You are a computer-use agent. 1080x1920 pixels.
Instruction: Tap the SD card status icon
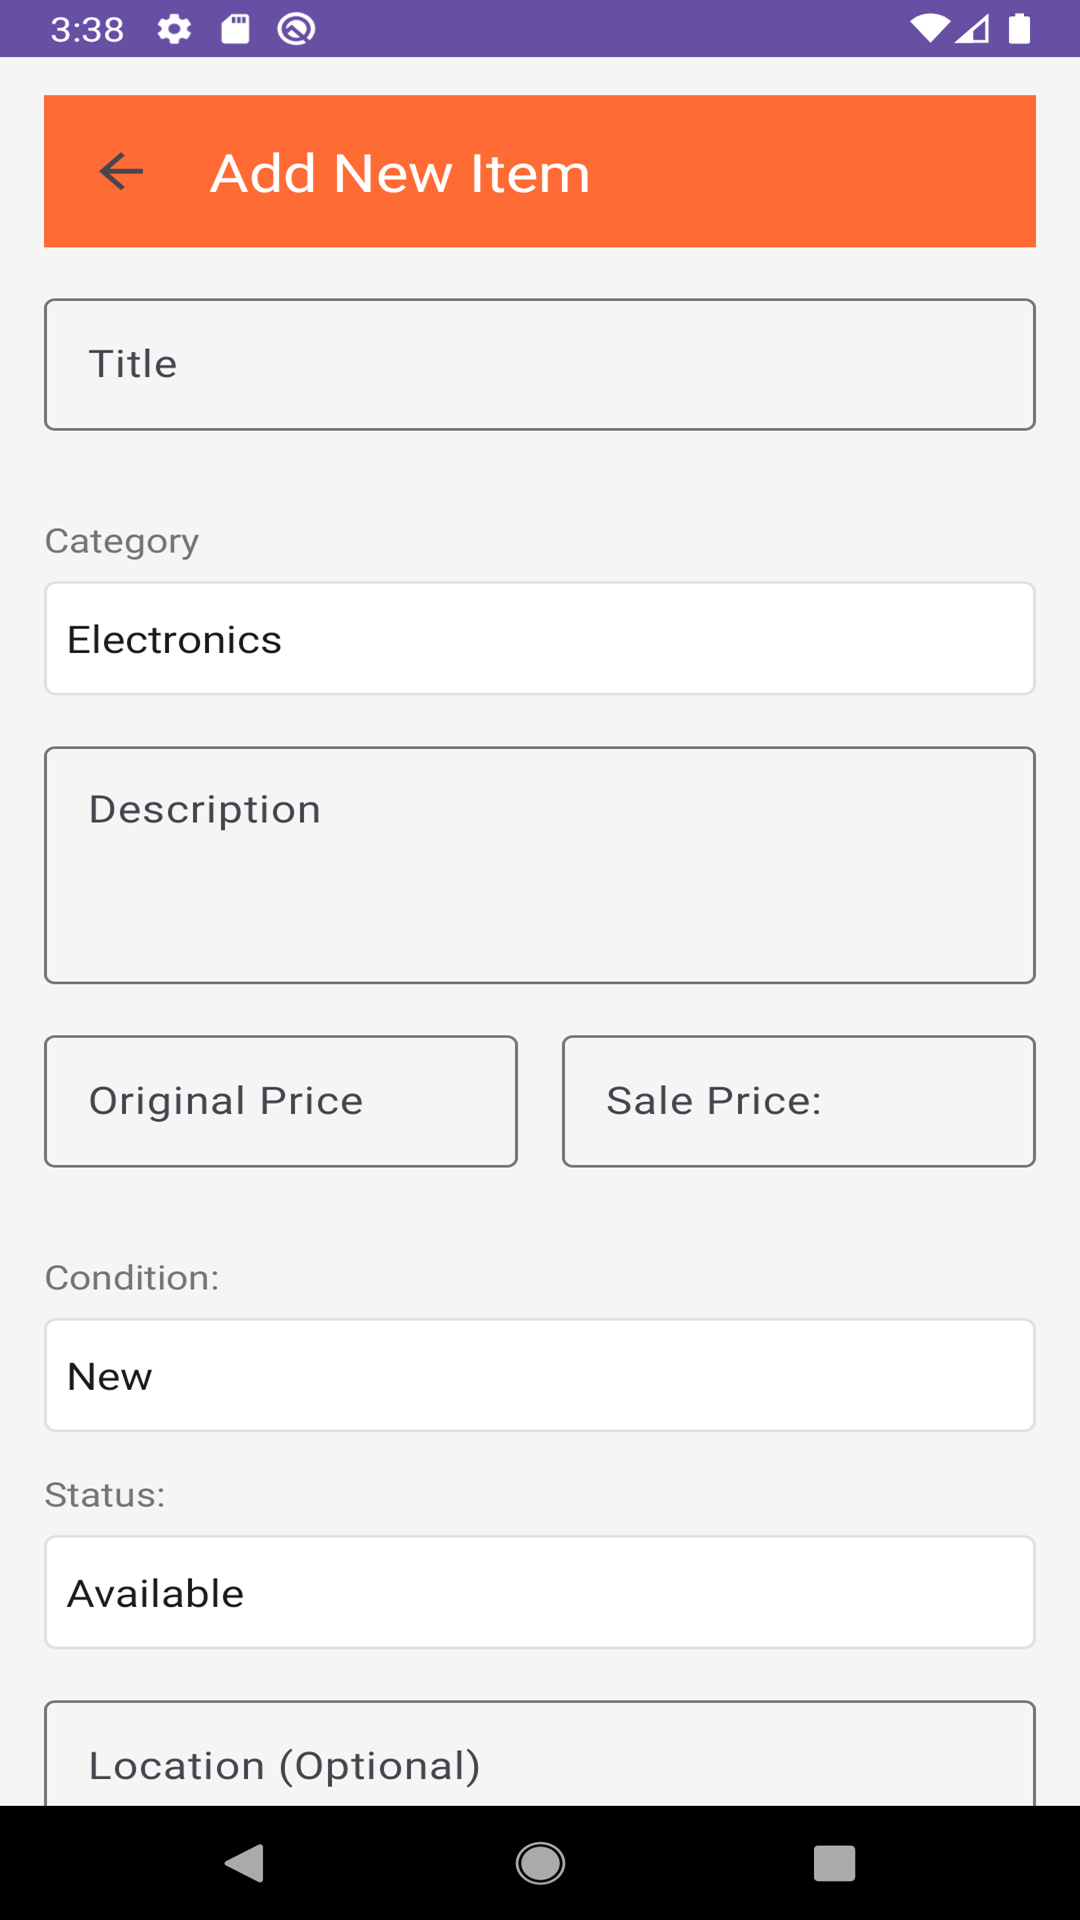point(235,29)
